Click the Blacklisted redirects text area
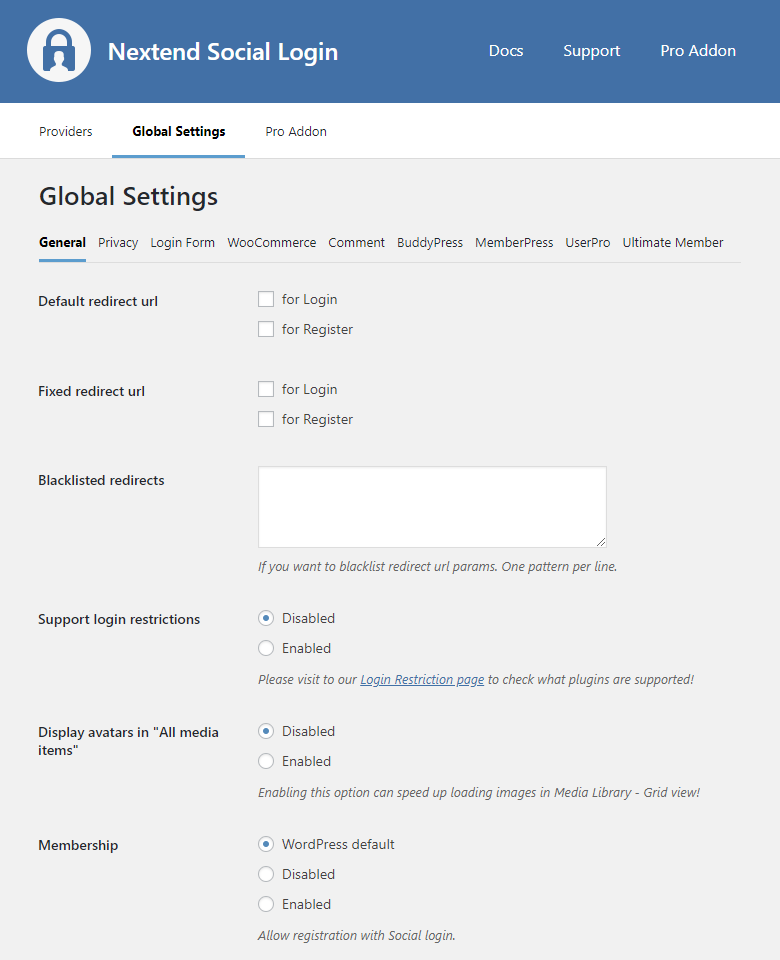Image resolution: width=780 pixels, height=960 pixels. (x=432, y=506)
